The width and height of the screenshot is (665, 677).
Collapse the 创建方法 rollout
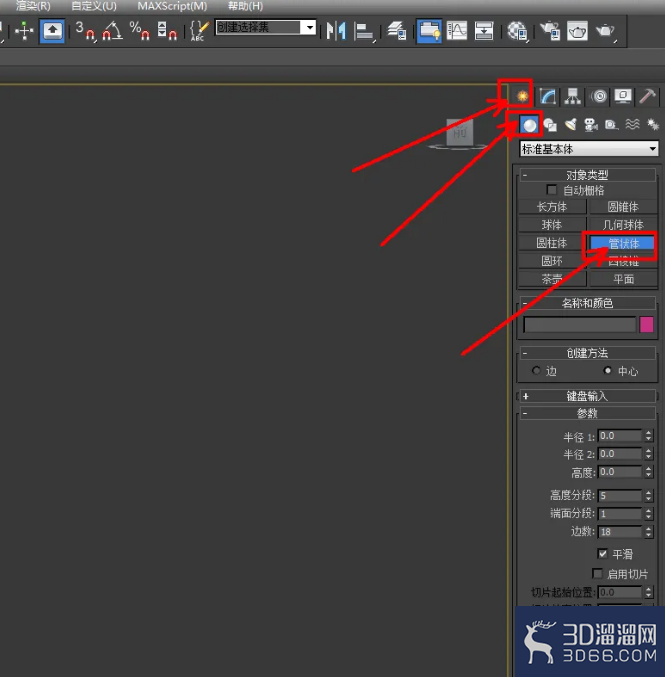pyautogui.click(x=587, y=353)
